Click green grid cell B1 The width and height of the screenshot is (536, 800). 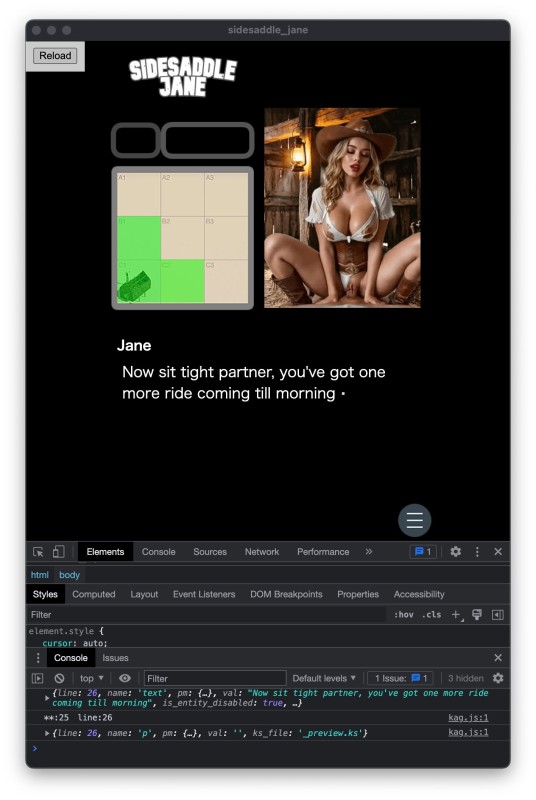(x=139, y=238)
